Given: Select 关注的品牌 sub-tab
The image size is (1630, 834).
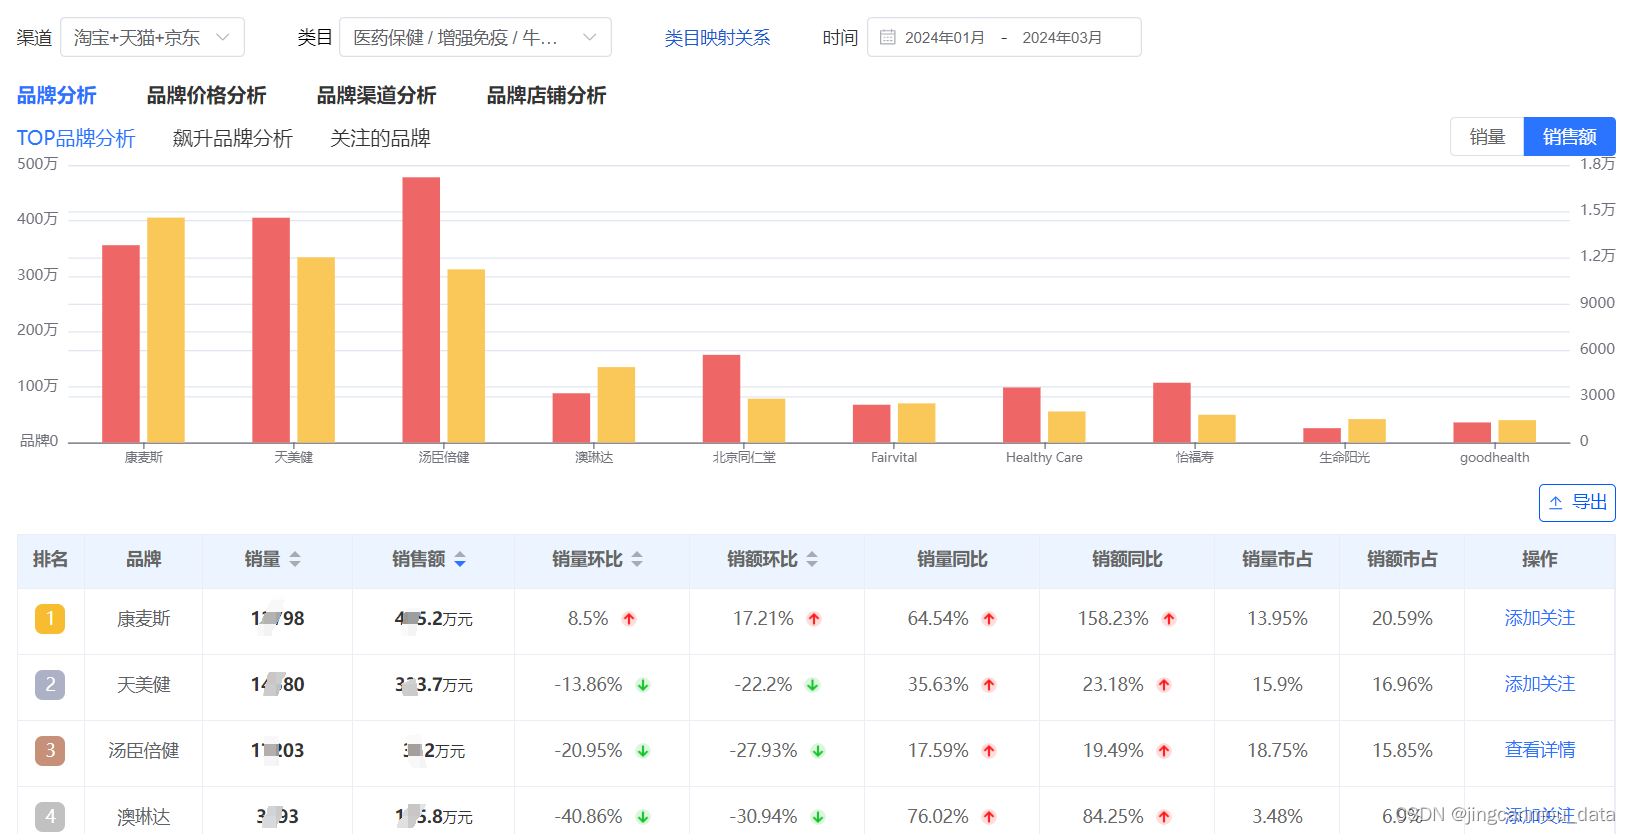Looking at the screenshot, I should pyautogui.click(x=380, y=138).
